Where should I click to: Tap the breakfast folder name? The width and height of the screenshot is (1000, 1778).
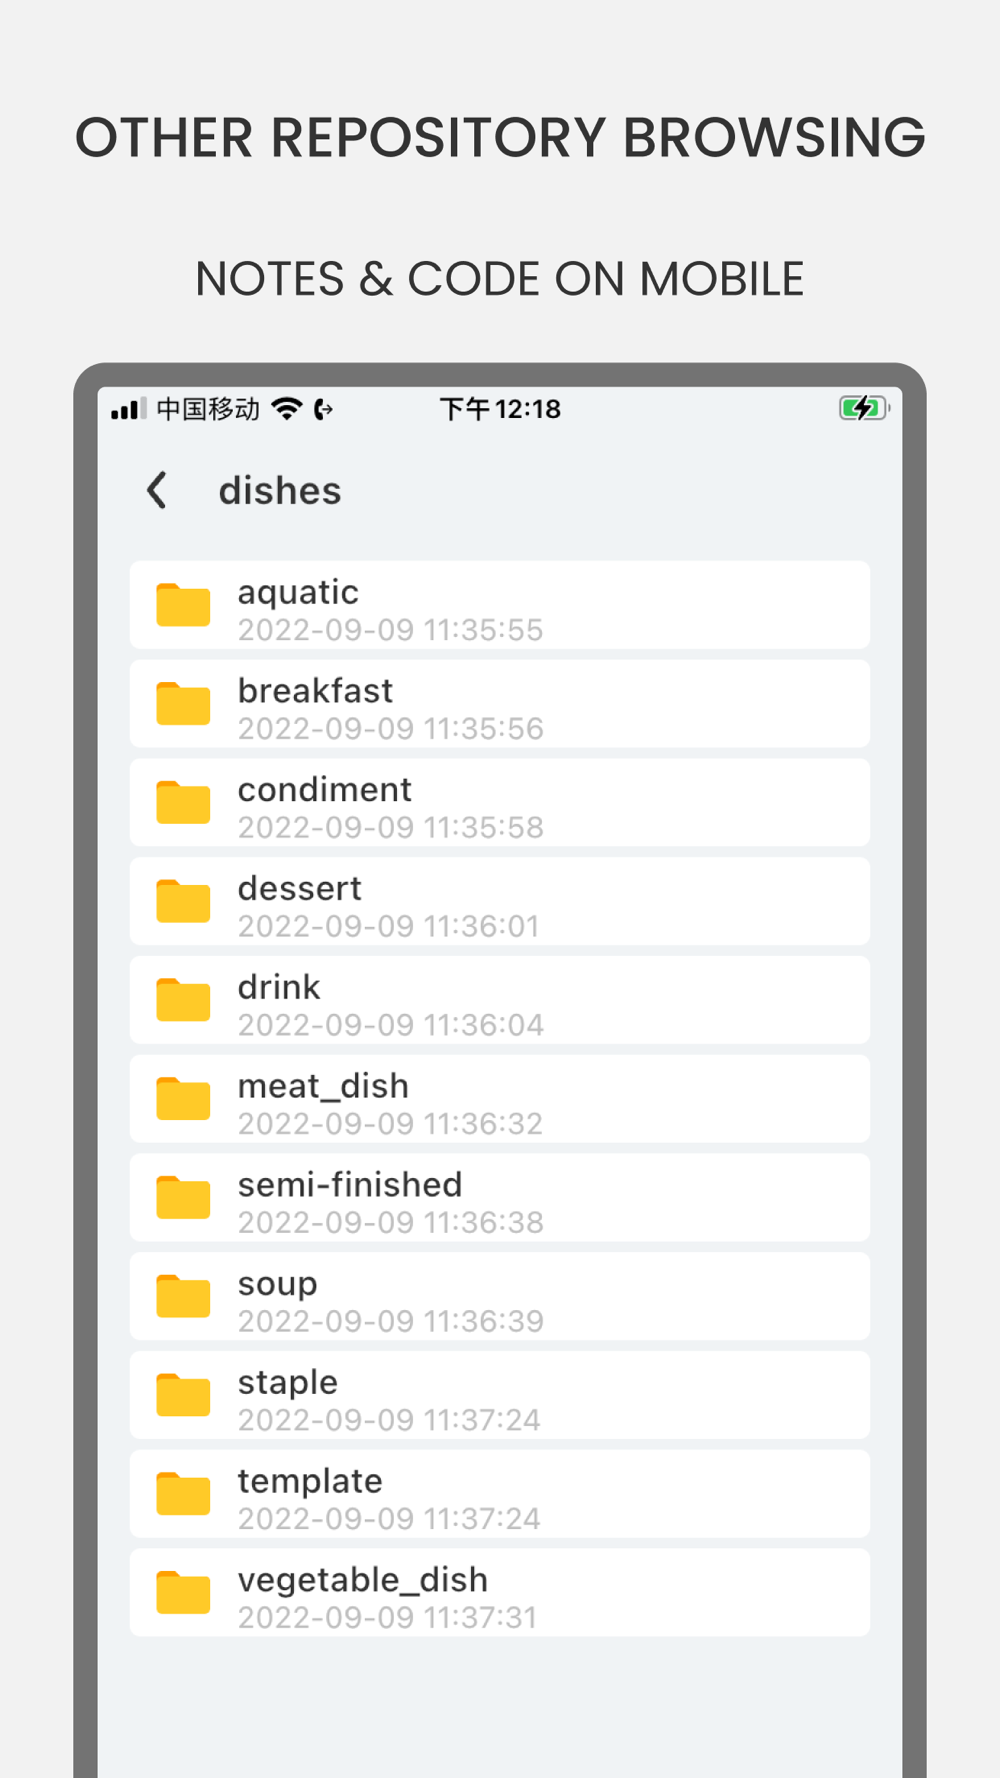click(315, 691)
